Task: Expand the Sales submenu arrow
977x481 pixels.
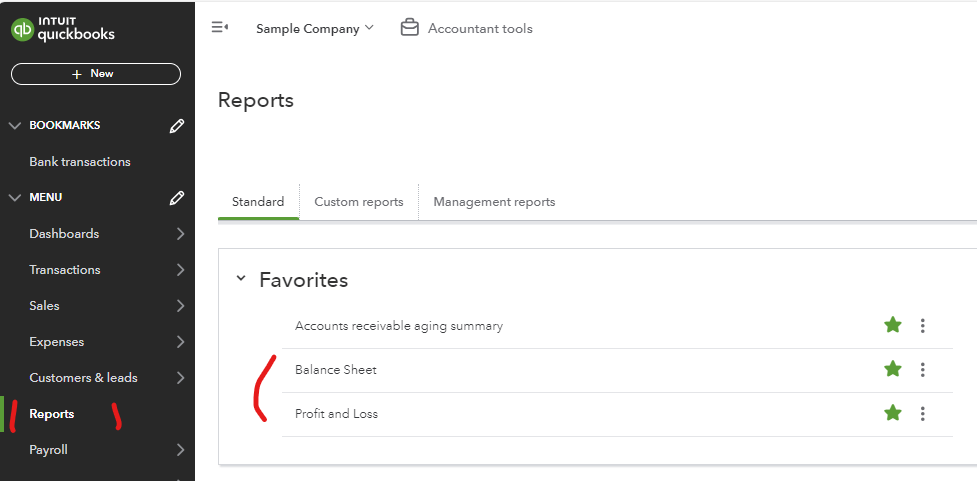Action: pos(180,306)
